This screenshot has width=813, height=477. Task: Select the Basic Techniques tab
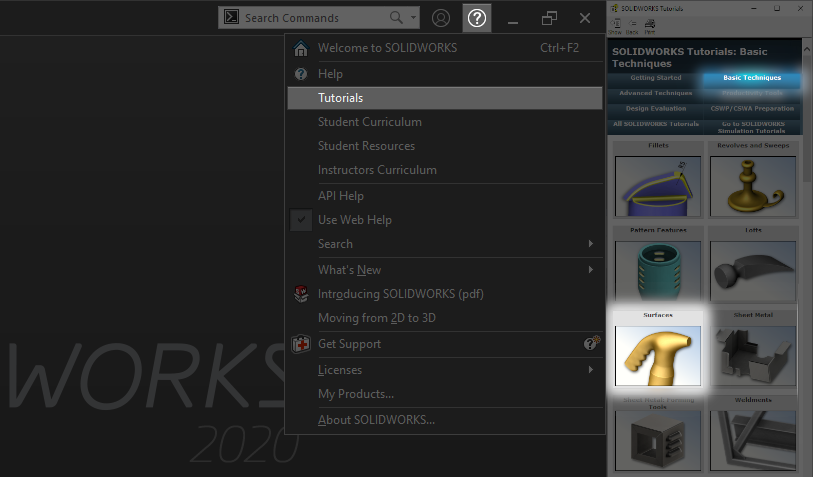752,78
